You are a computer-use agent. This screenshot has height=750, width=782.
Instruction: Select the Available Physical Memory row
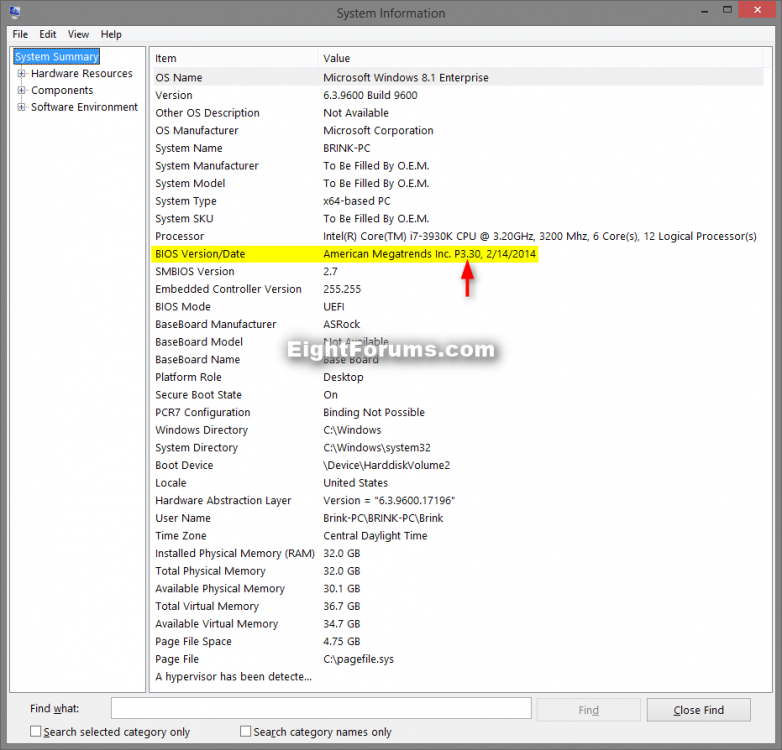(x=457, y=588)
